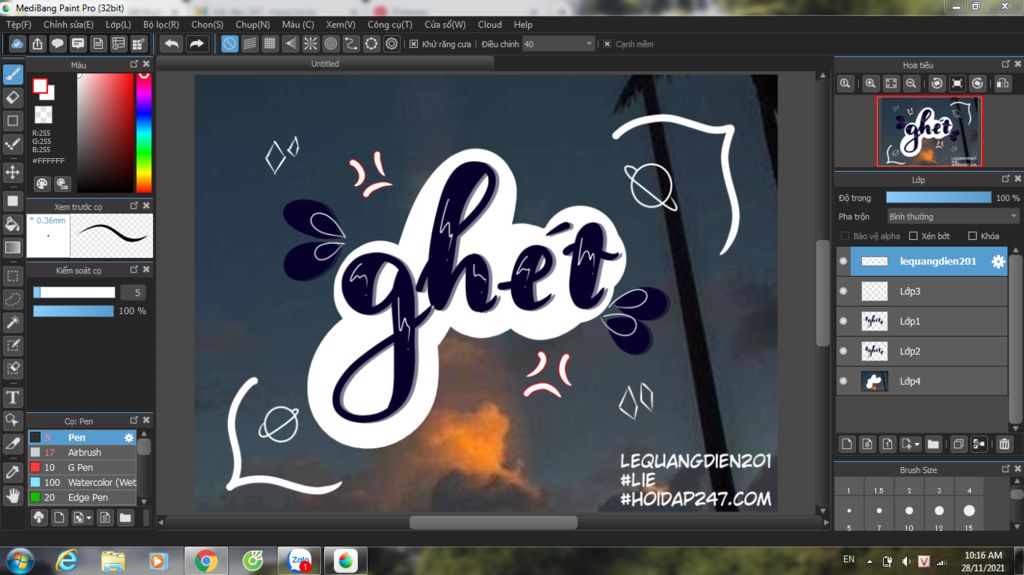Select the Lasso tool
The image size is (1024, 575).
point(12,299)
